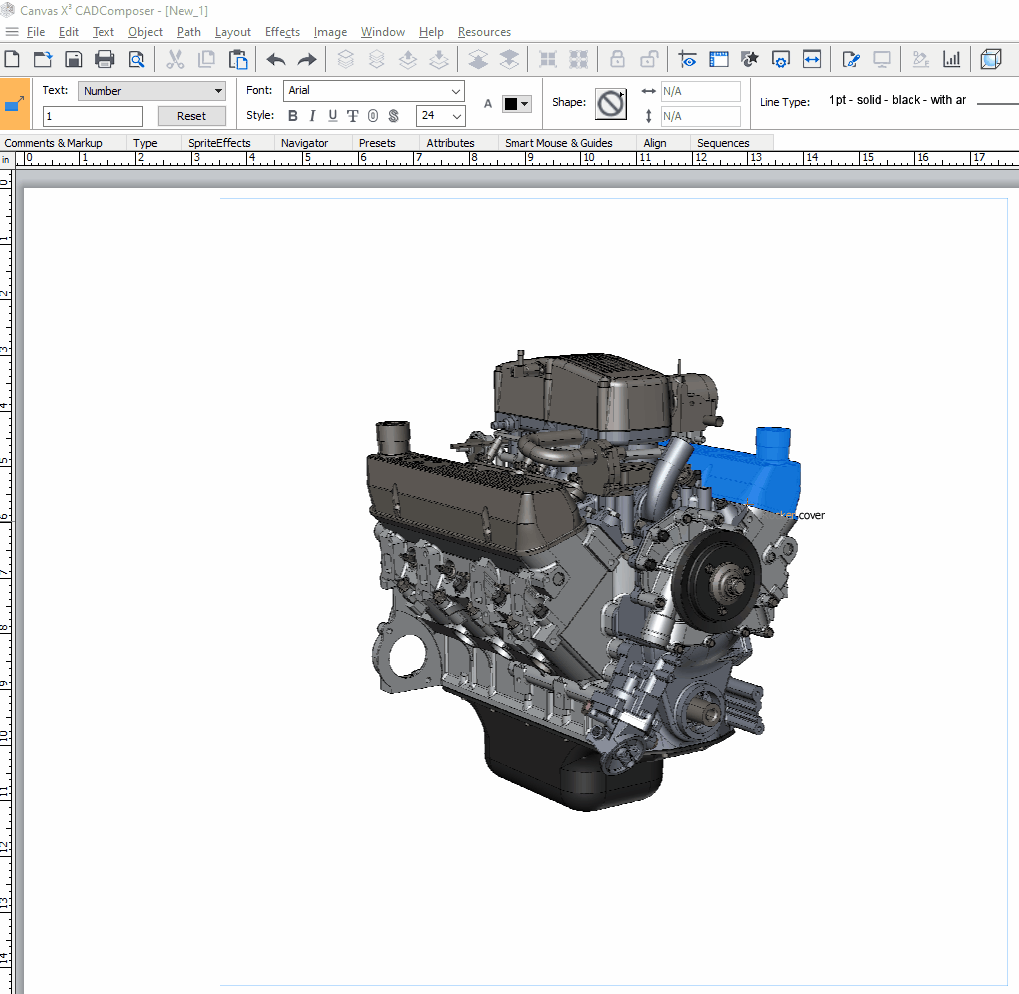Switch to the Navigator tab
The image size is (1019, 994).
[304, 143]
